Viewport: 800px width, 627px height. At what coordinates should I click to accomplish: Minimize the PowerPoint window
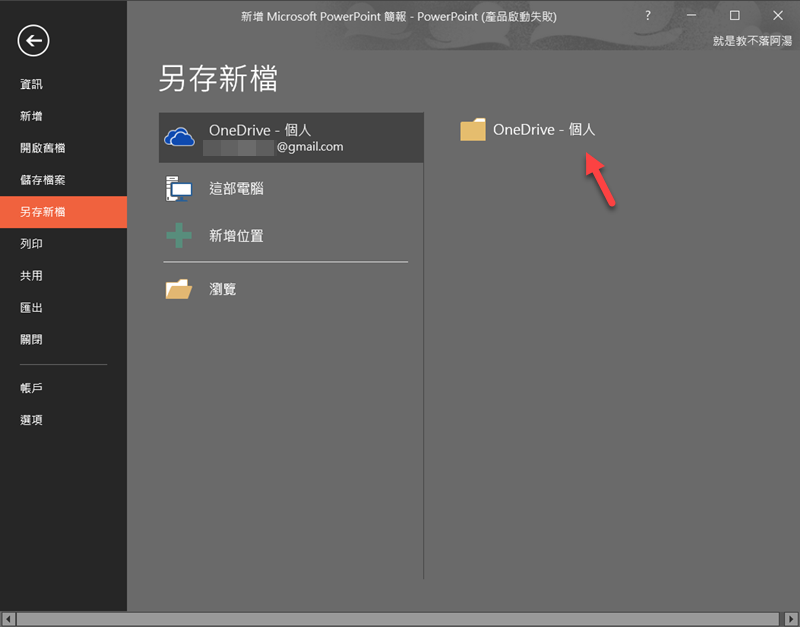coord(691,16)
